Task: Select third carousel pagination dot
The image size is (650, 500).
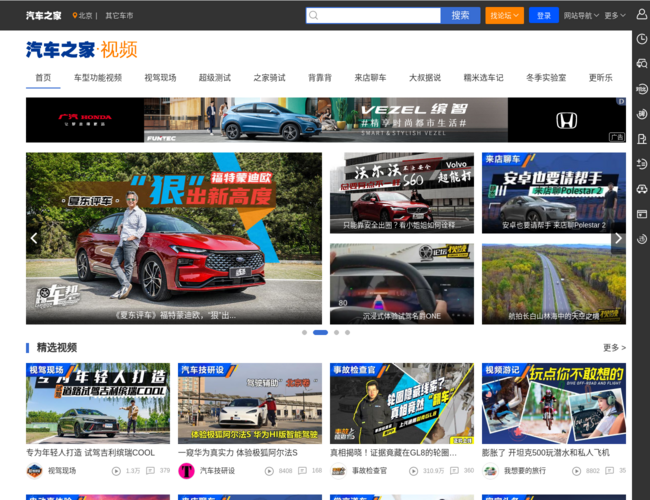Action: (337, 333)
